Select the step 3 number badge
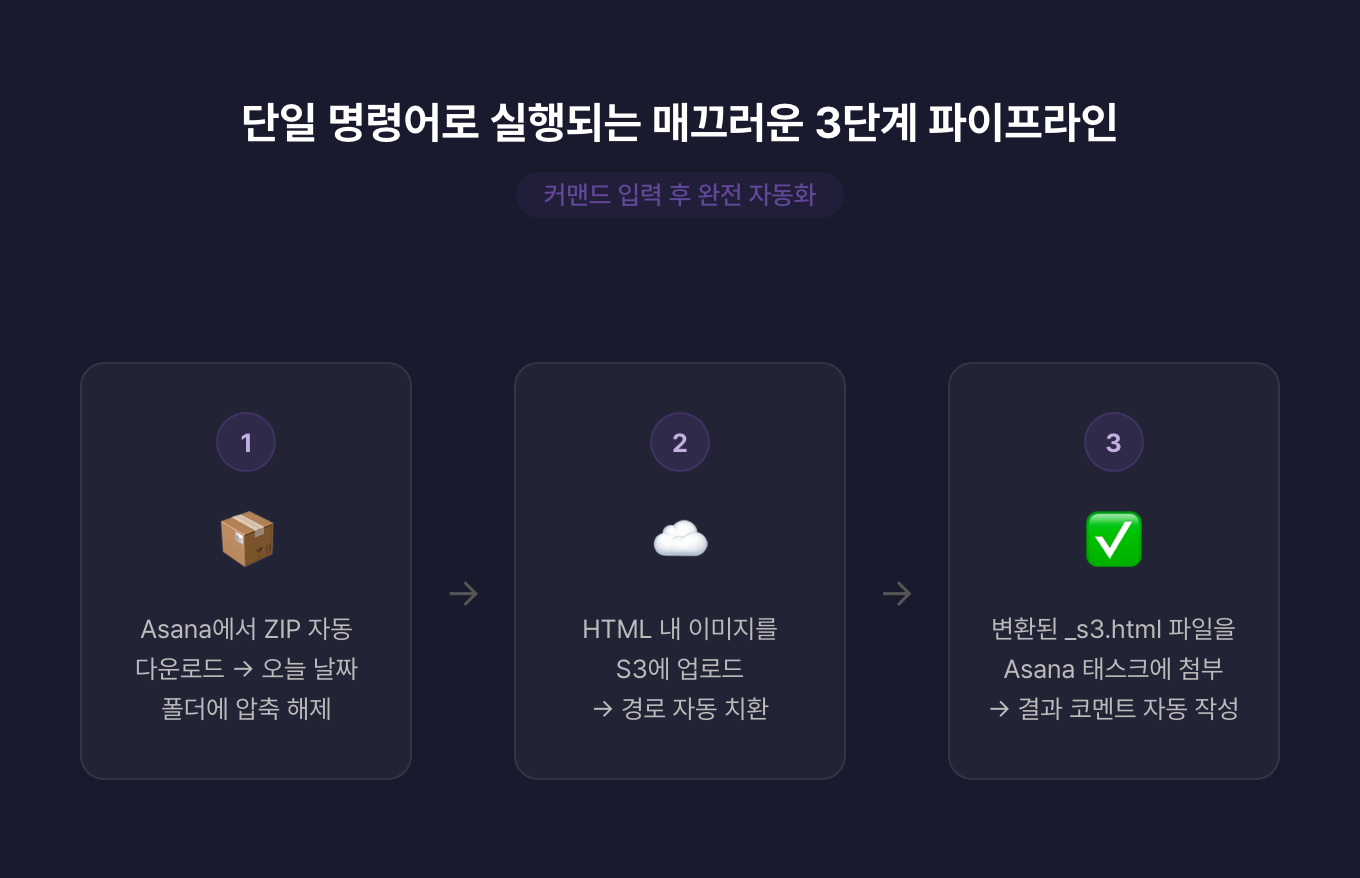 (1113, 442)
